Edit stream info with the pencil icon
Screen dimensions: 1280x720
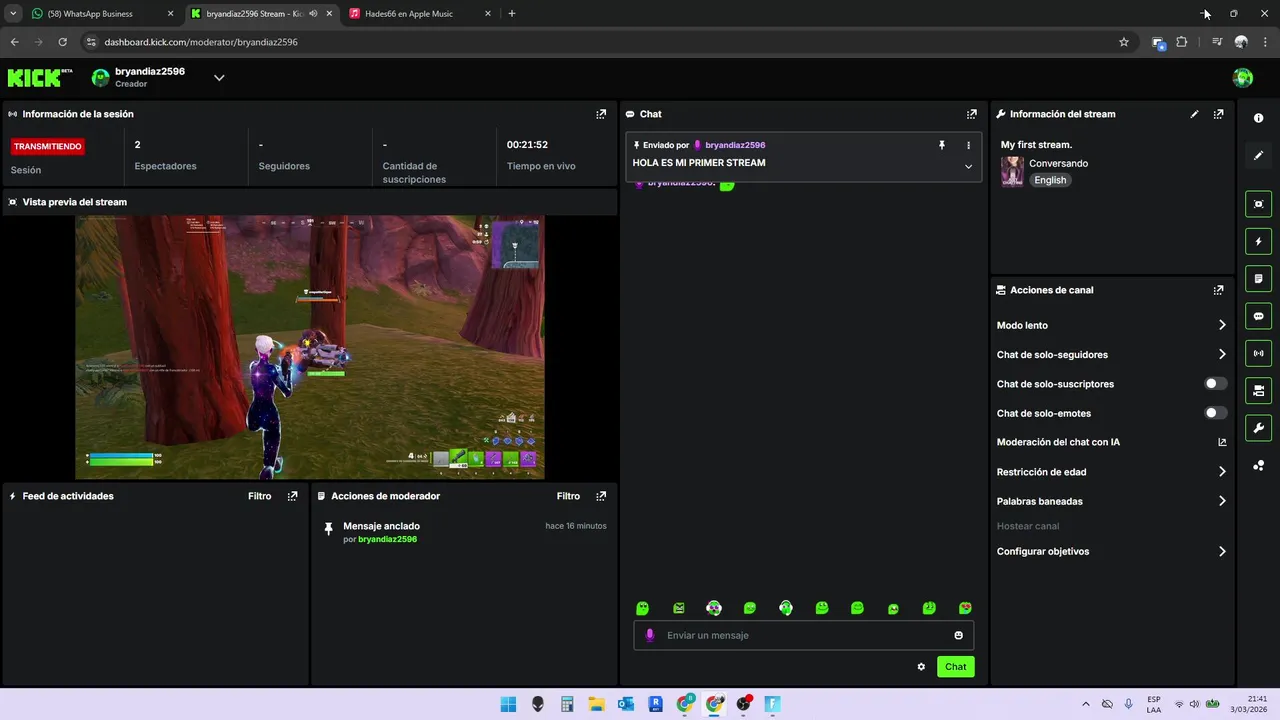click(x=1194, y=114)
